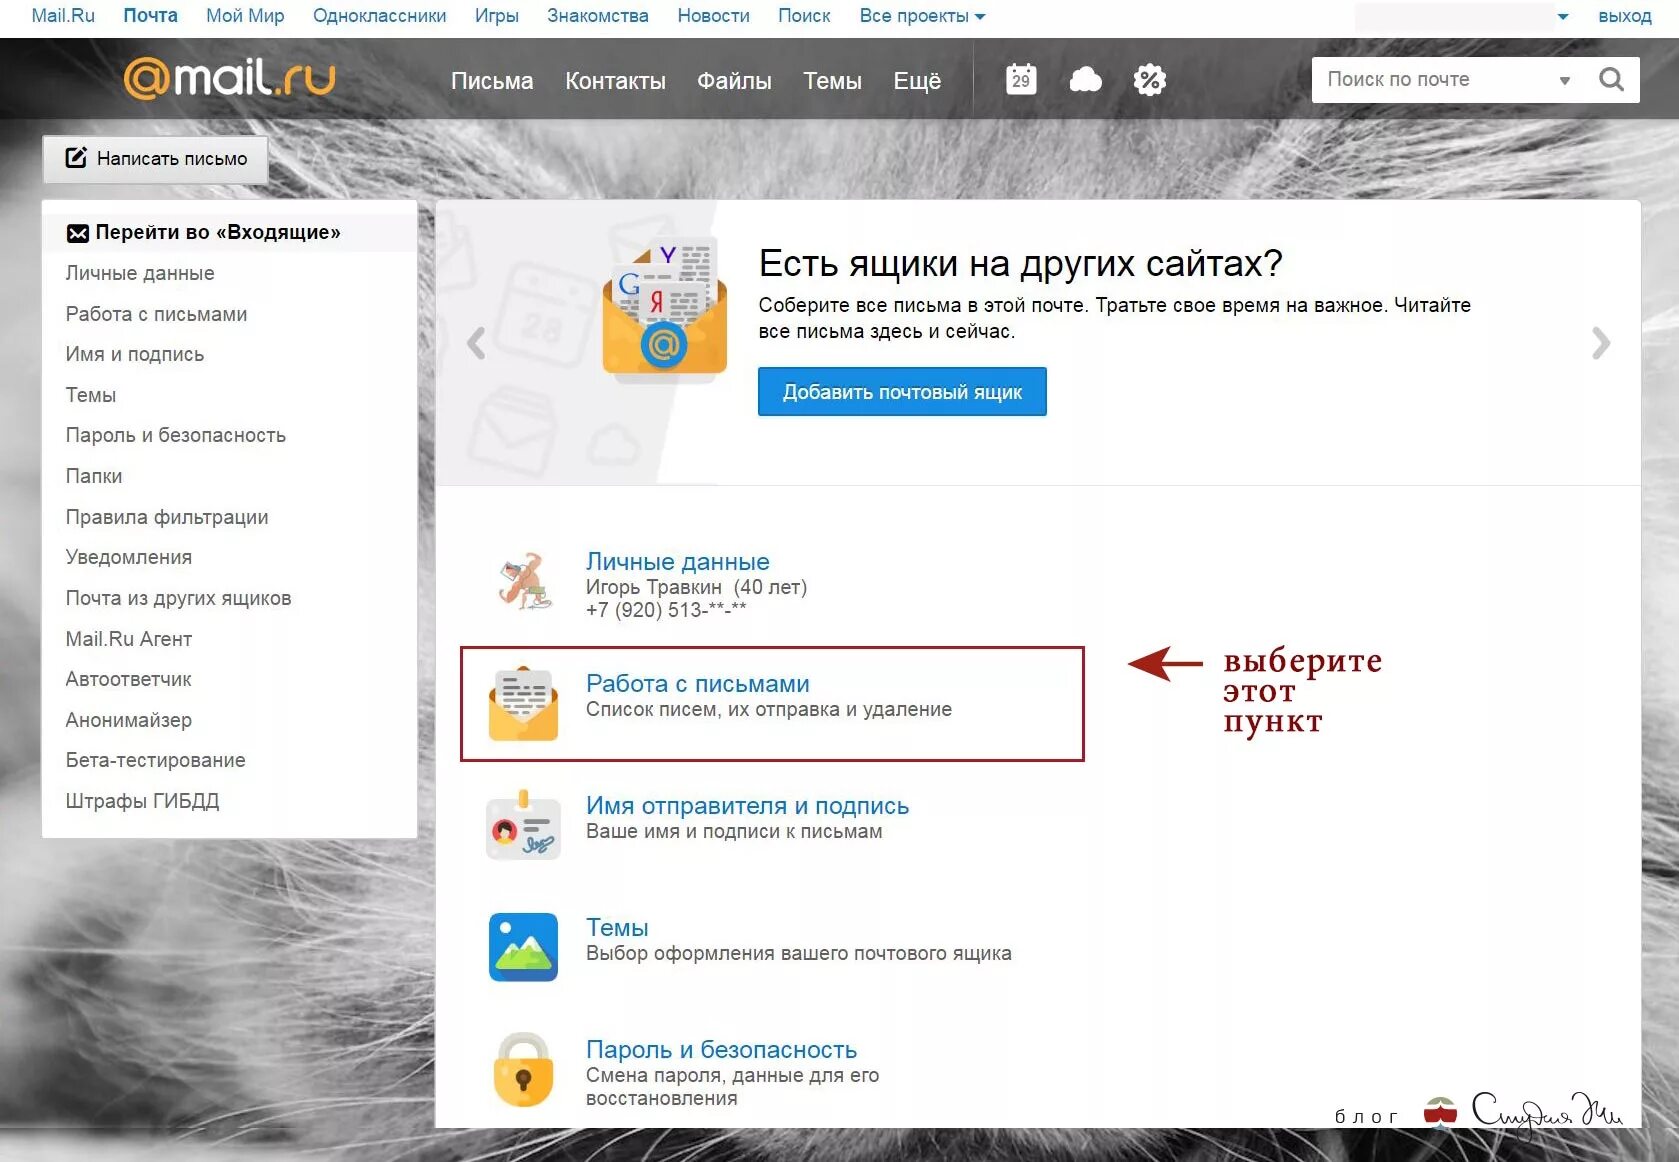This screenshot has height=1162, width=1679.
Task: Select Пароль и безопасность in sidebar
Action: pyautogui.click(x=175, y=435)
